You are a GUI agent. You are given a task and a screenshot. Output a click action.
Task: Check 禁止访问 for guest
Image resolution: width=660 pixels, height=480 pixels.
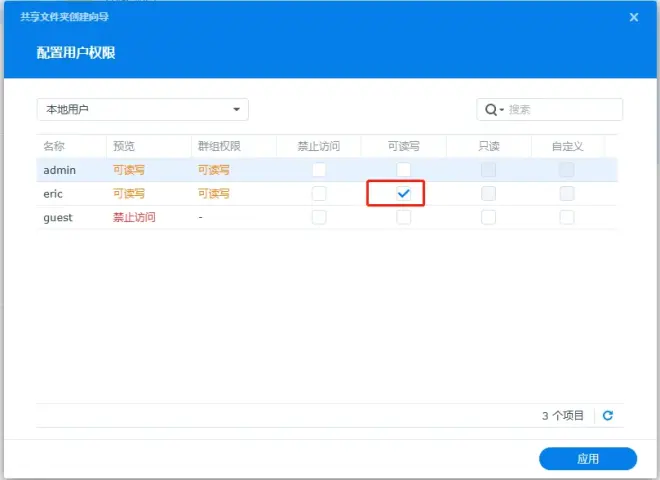319,217
